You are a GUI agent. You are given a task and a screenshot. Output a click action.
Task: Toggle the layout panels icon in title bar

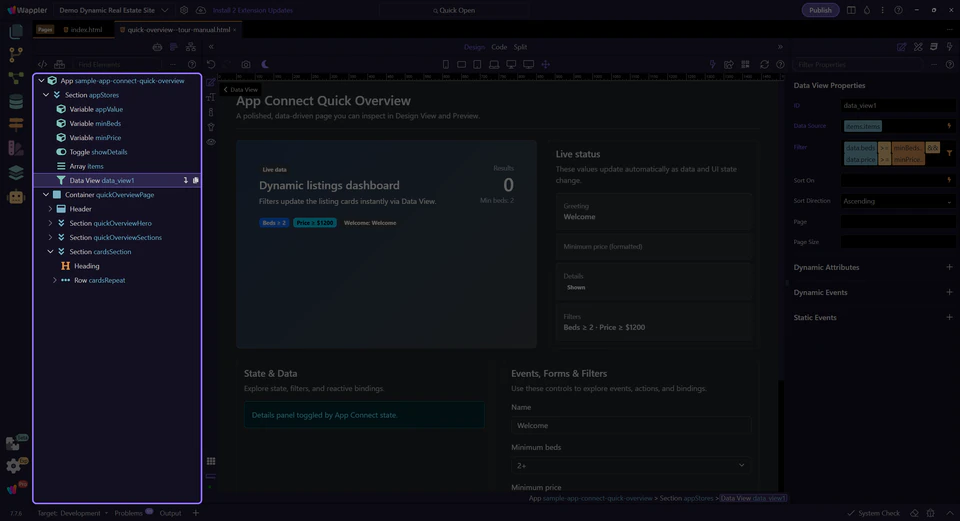coord(851,10)
